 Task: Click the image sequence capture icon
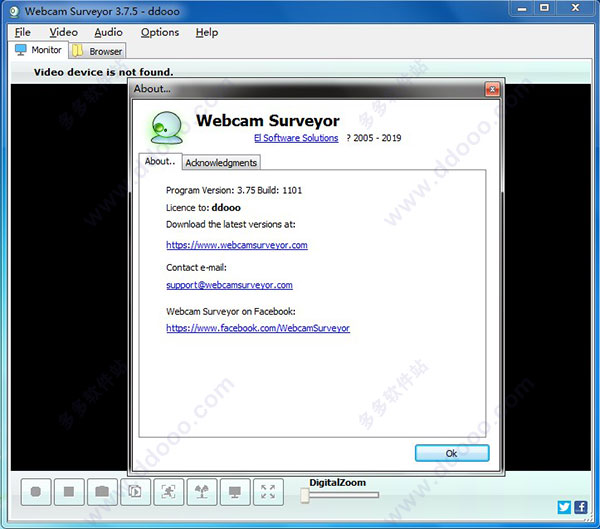click(135, 492)
